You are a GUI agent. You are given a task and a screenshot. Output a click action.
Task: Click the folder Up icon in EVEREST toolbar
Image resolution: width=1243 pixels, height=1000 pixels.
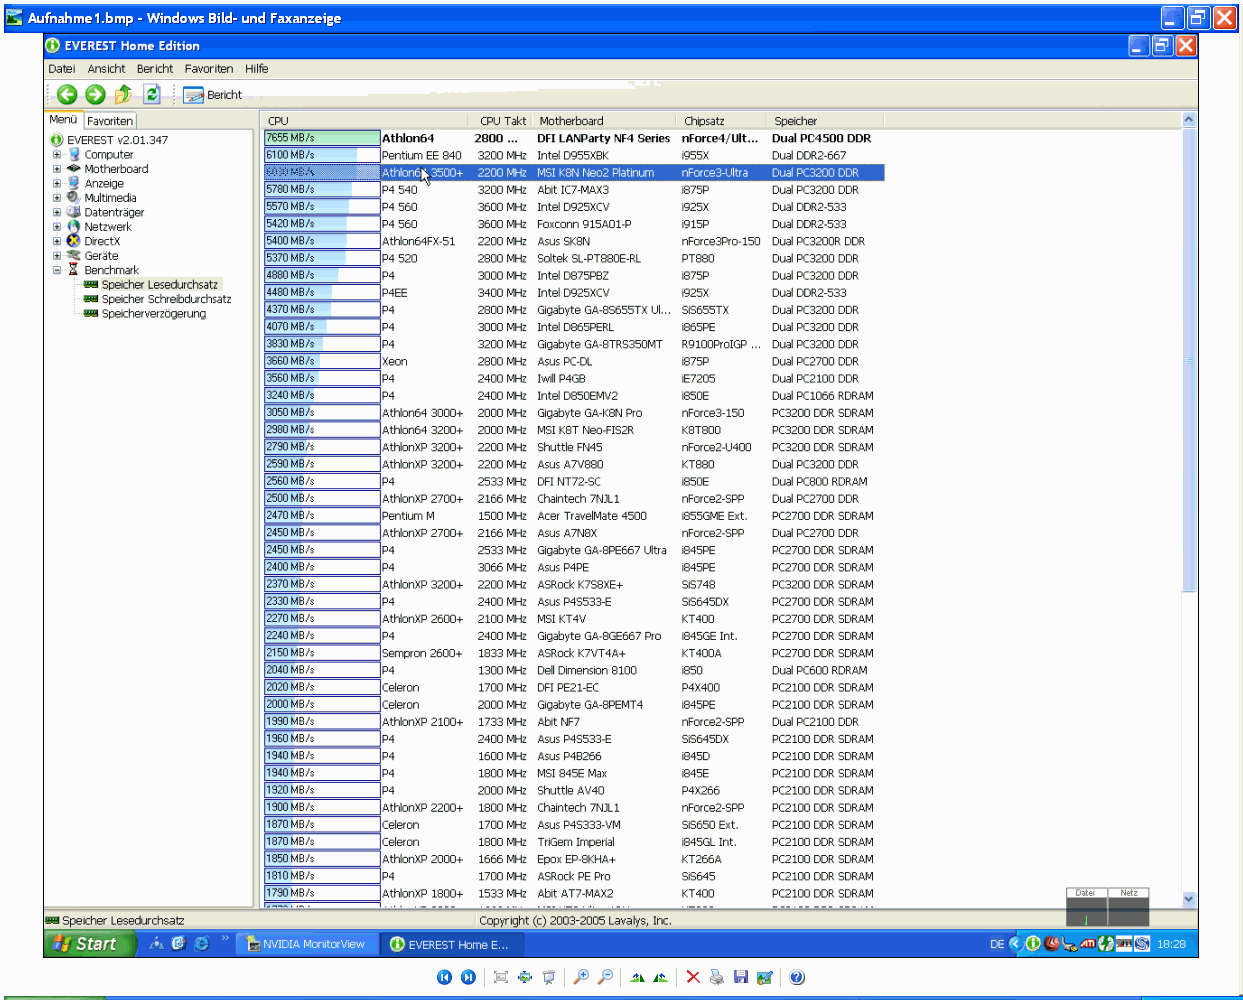point(123,94)
